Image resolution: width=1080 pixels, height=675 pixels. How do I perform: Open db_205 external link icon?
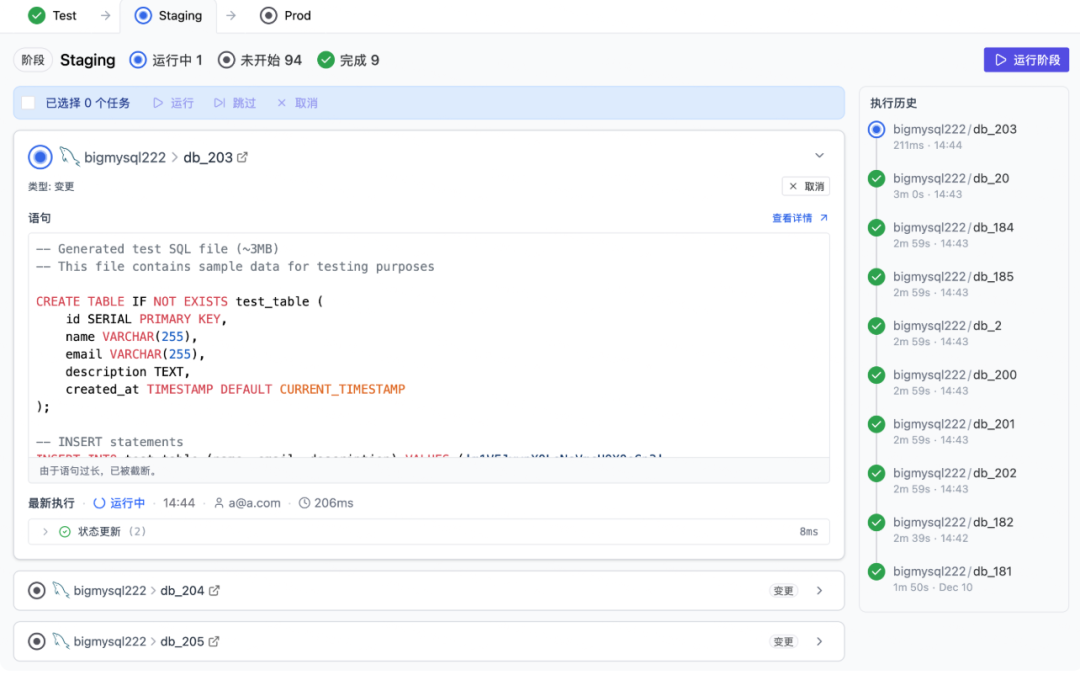tap(214, 641)
